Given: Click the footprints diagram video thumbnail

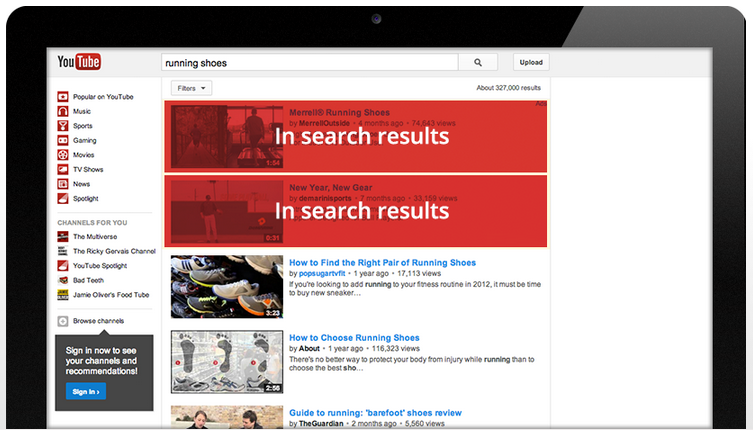Looking at the screenshot, I should coord(227,362).
